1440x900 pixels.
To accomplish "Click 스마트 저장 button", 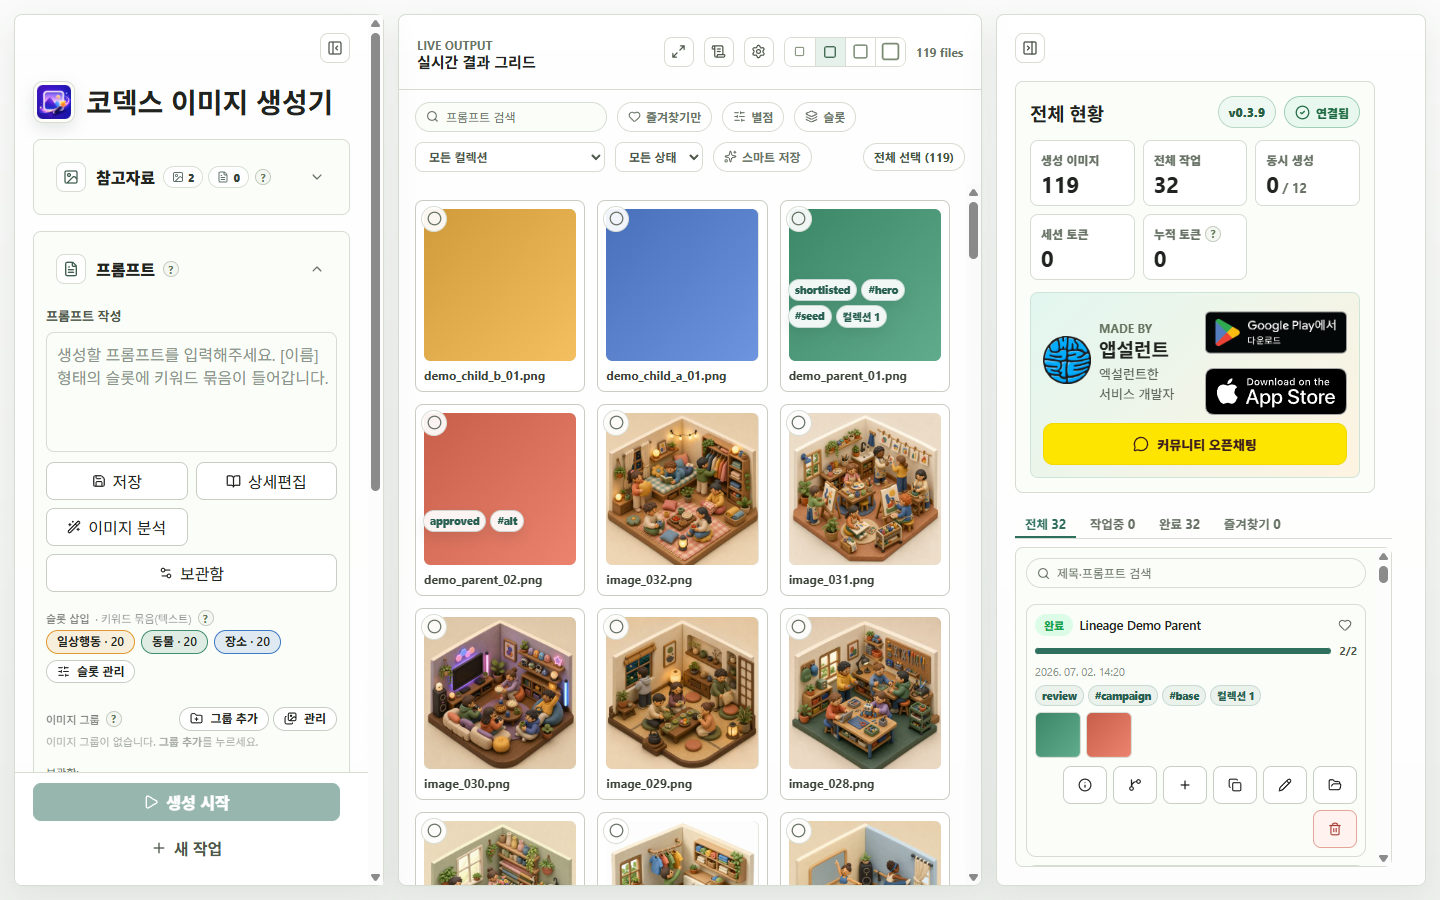I will click(x=762, y=157).
